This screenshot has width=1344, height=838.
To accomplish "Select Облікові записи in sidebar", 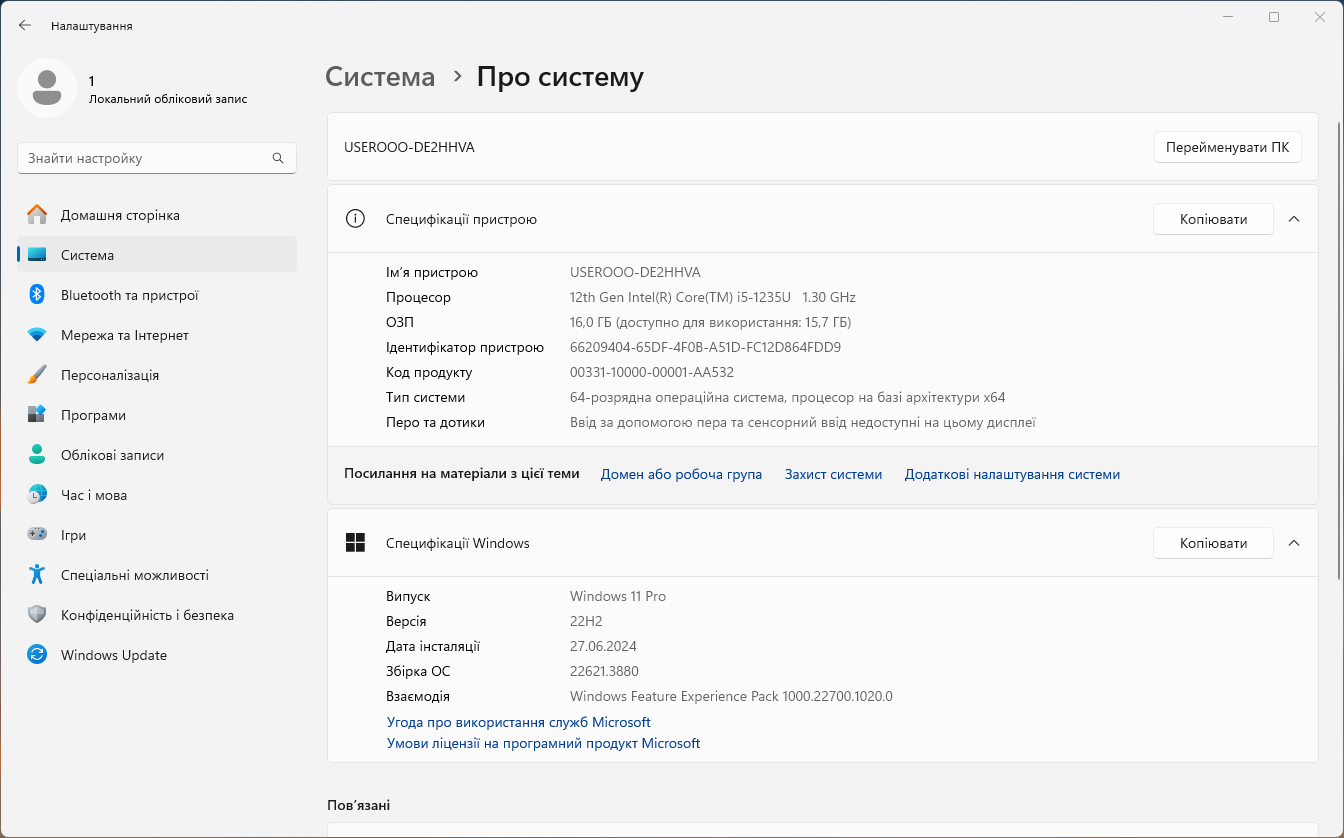I will click(x=157, y=455).
